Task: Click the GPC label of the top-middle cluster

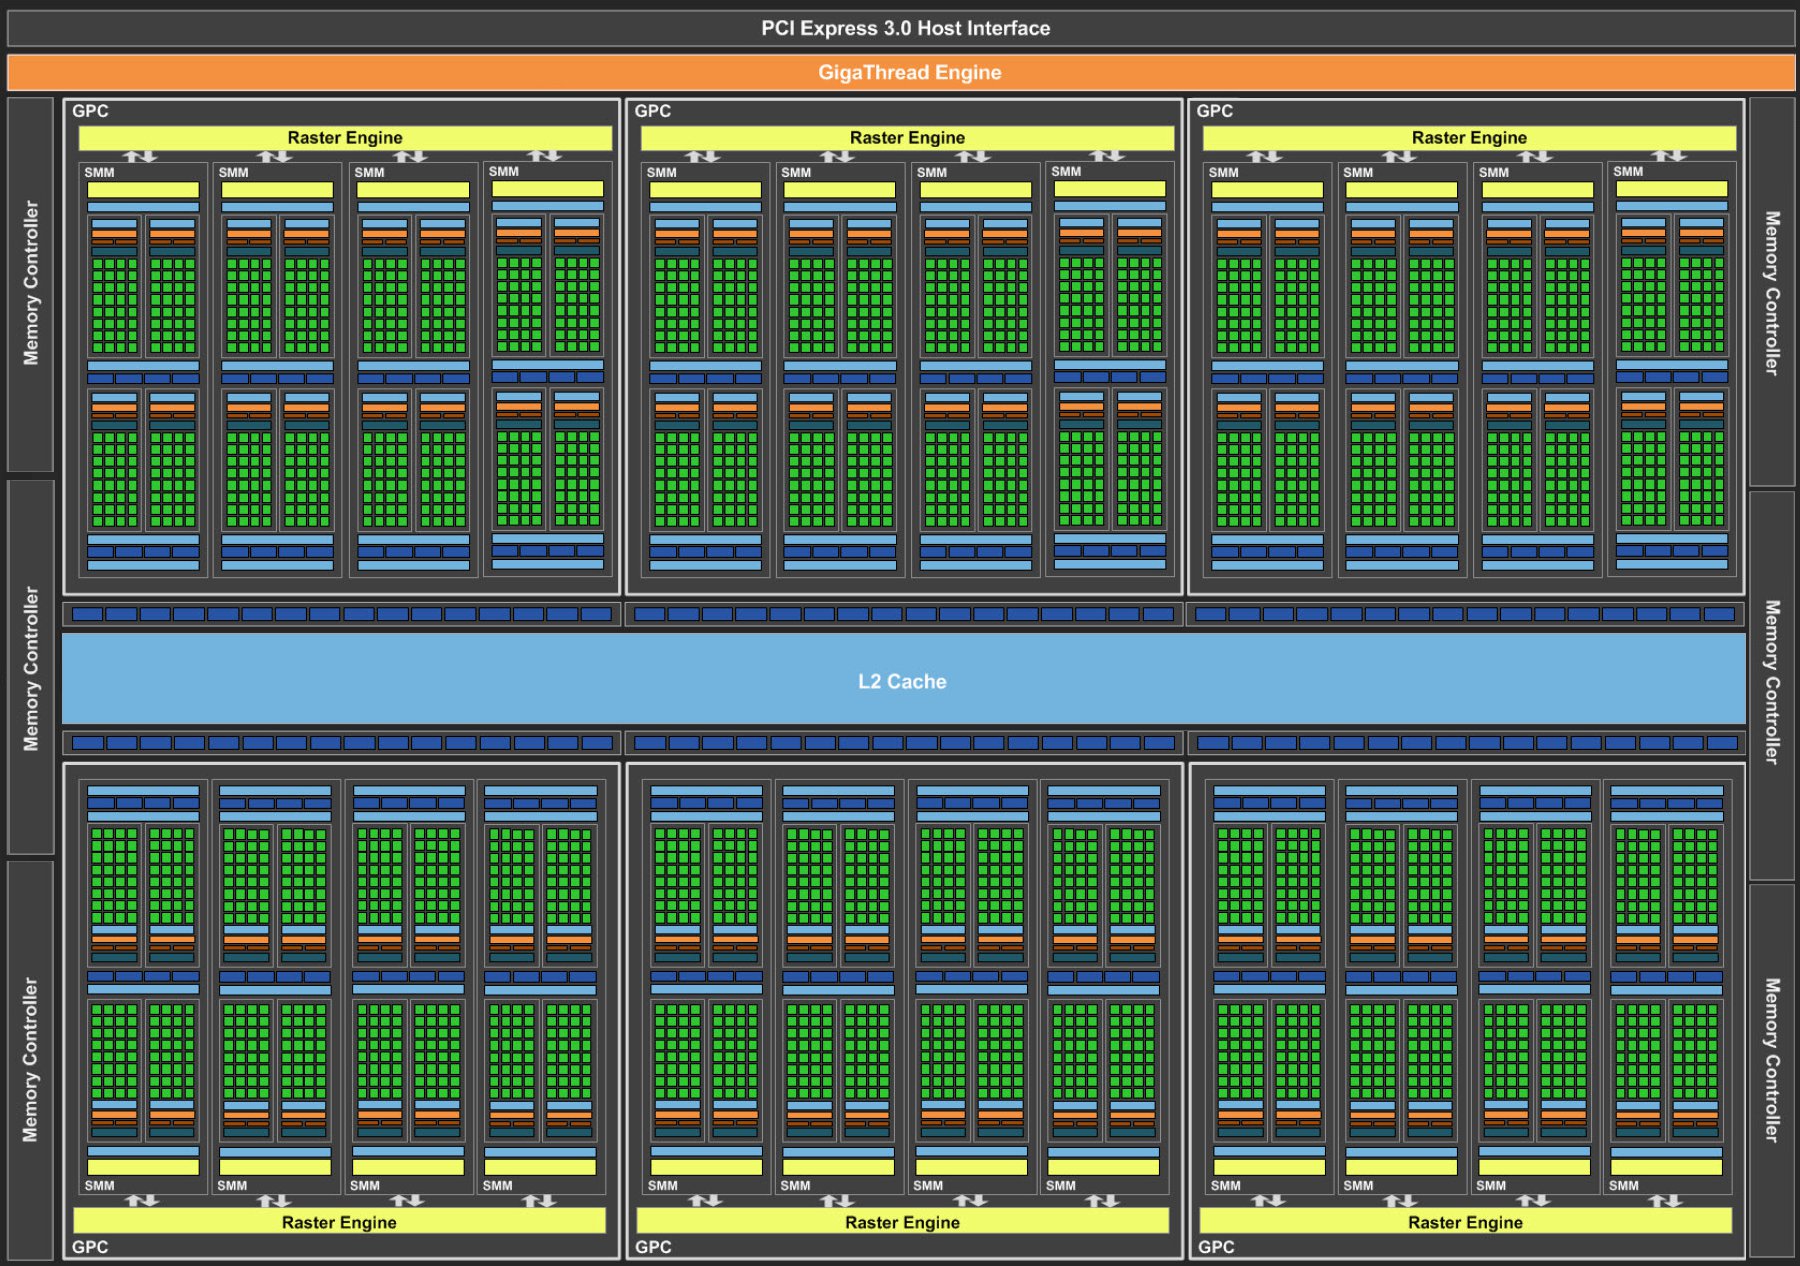Action: 653,111
